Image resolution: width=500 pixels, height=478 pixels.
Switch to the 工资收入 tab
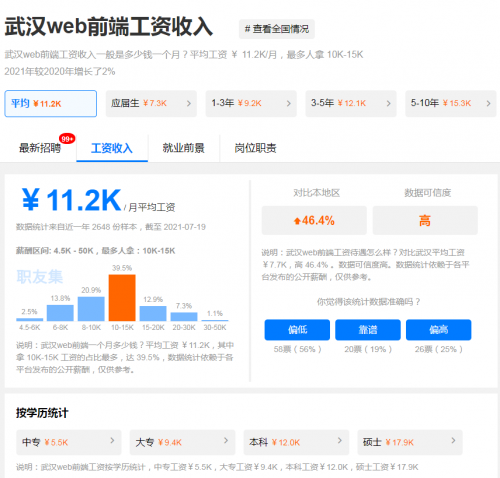pyautogui.click(x=112, y=148)
